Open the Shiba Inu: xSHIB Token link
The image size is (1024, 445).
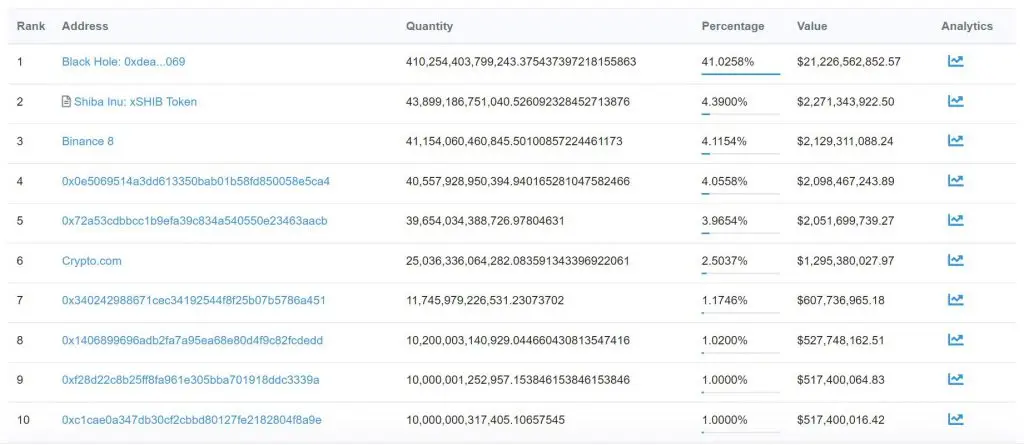coord(135,102)
